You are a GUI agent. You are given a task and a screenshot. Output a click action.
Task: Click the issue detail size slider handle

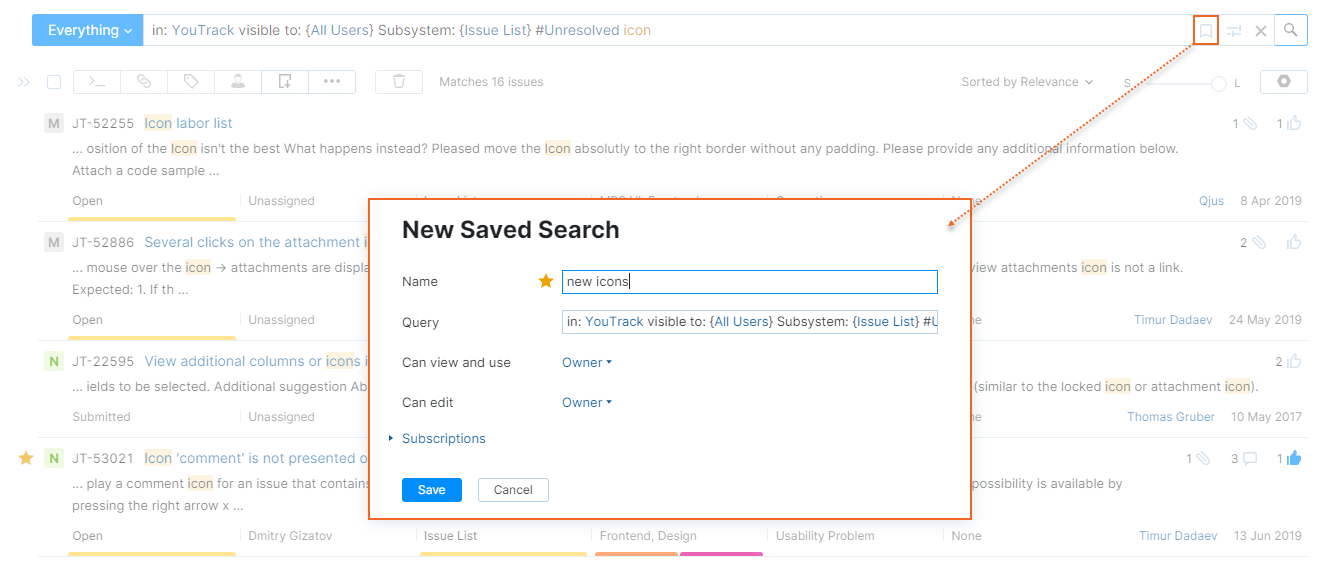tap(1218, 84)
